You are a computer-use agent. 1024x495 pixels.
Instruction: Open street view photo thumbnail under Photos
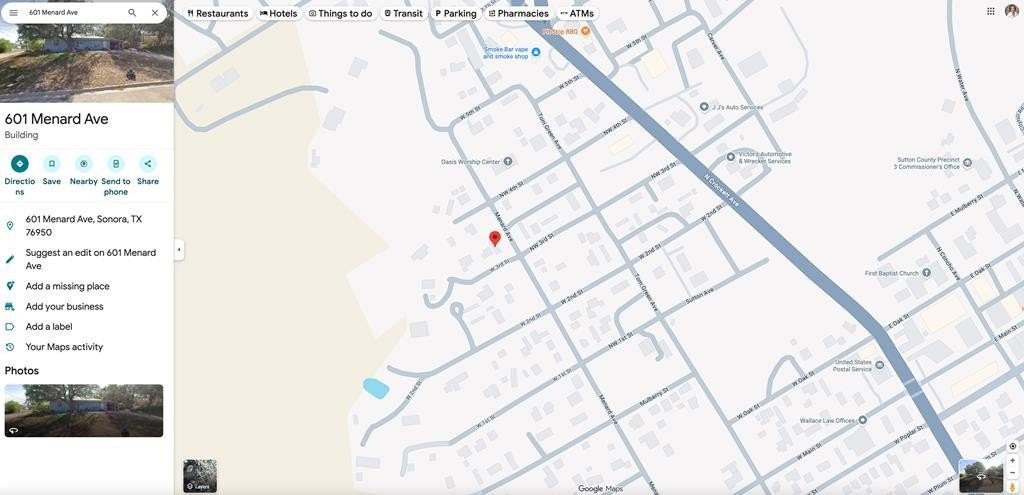point(84,411)
